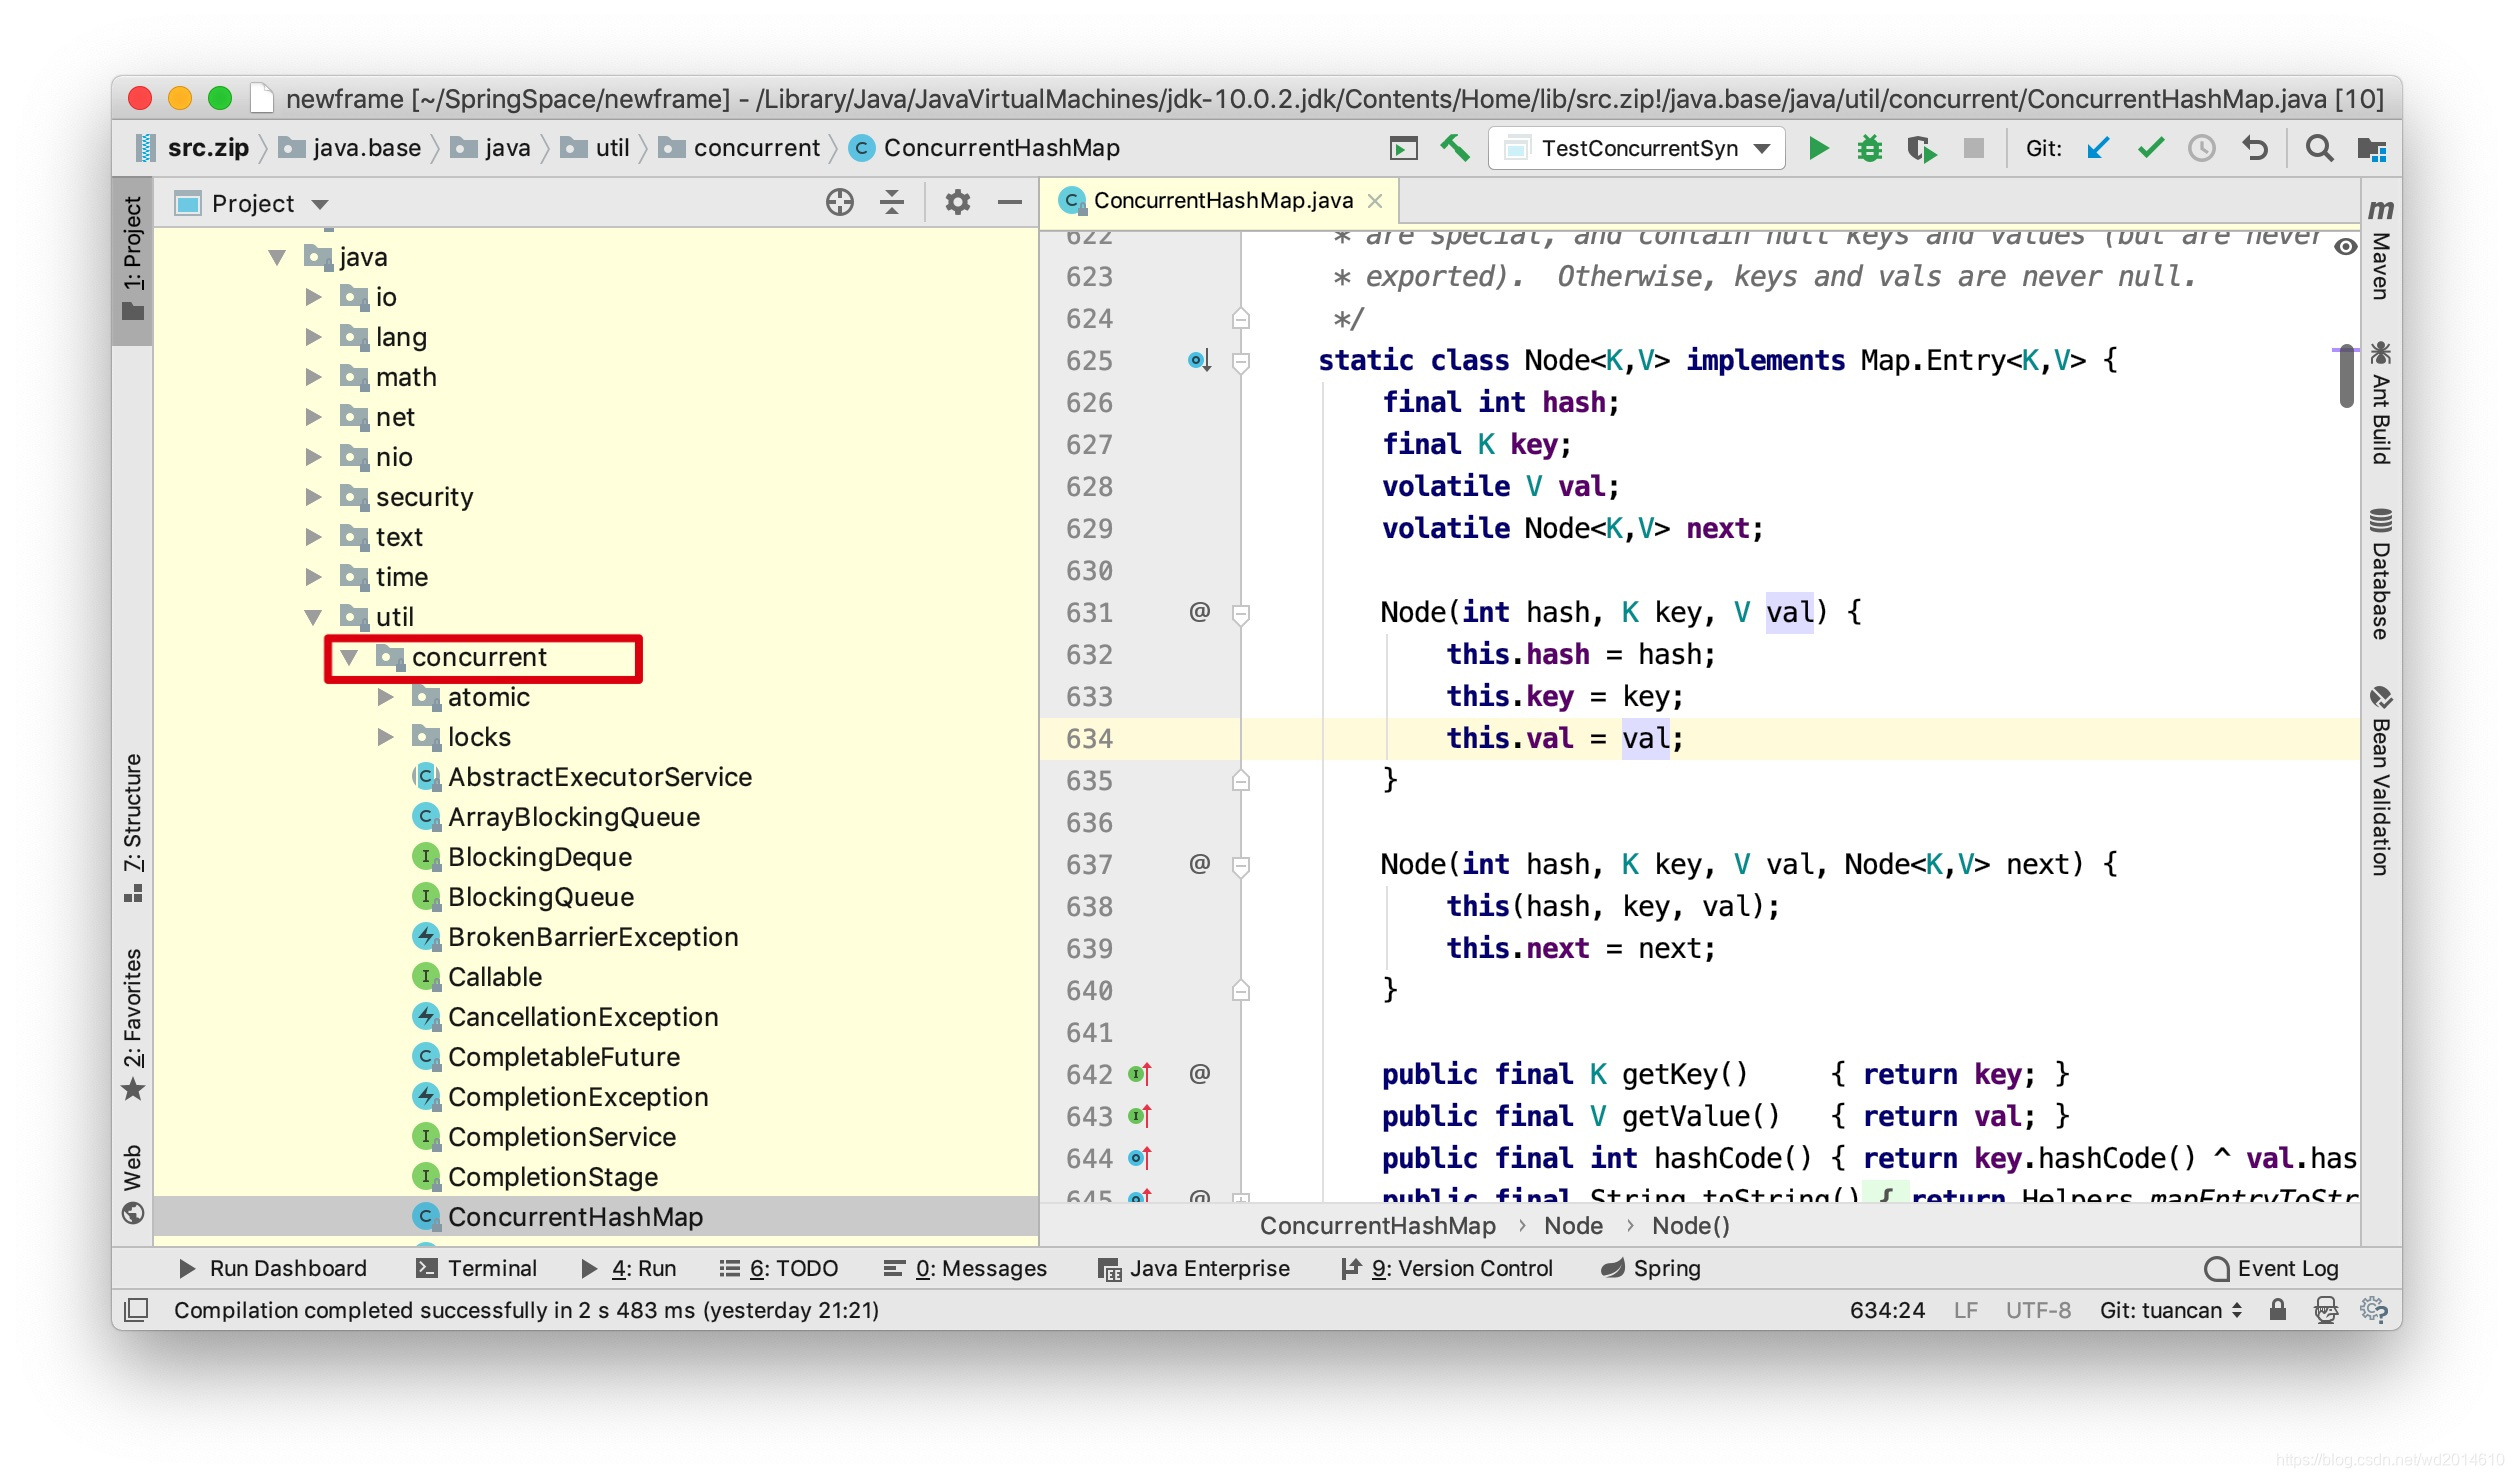Hide the Project tool window

click(x=1010, y=203)
